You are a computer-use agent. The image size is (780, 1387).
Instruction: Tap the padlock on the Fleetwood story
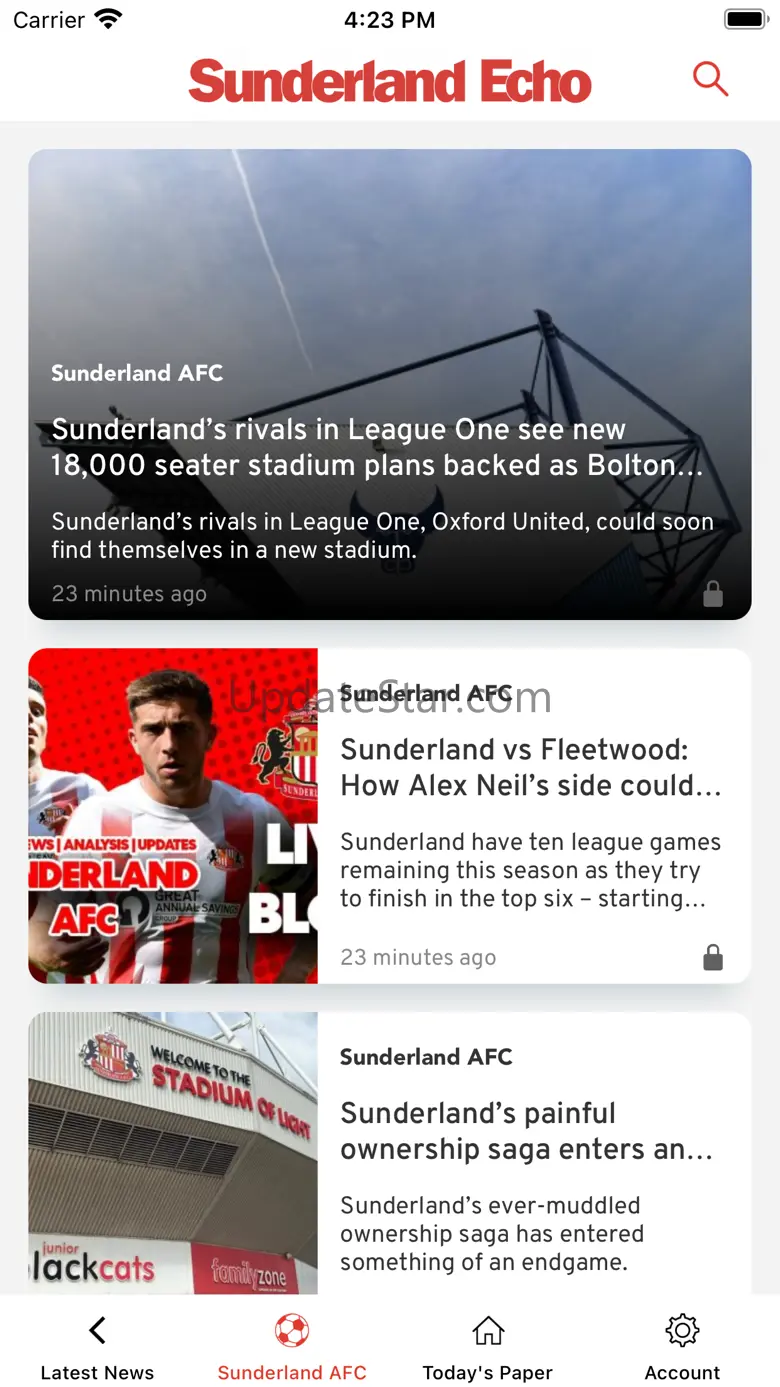(x=713, y=958)
